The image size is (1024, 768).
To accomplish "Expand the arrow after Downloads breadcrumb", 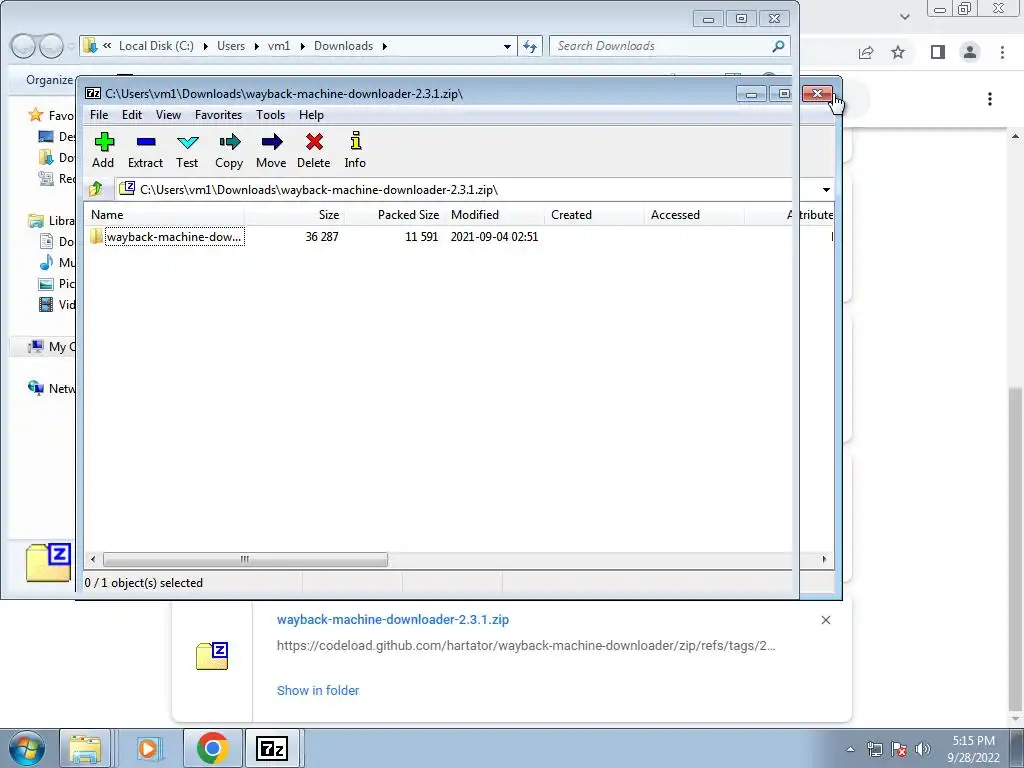I will coord(385,46).
